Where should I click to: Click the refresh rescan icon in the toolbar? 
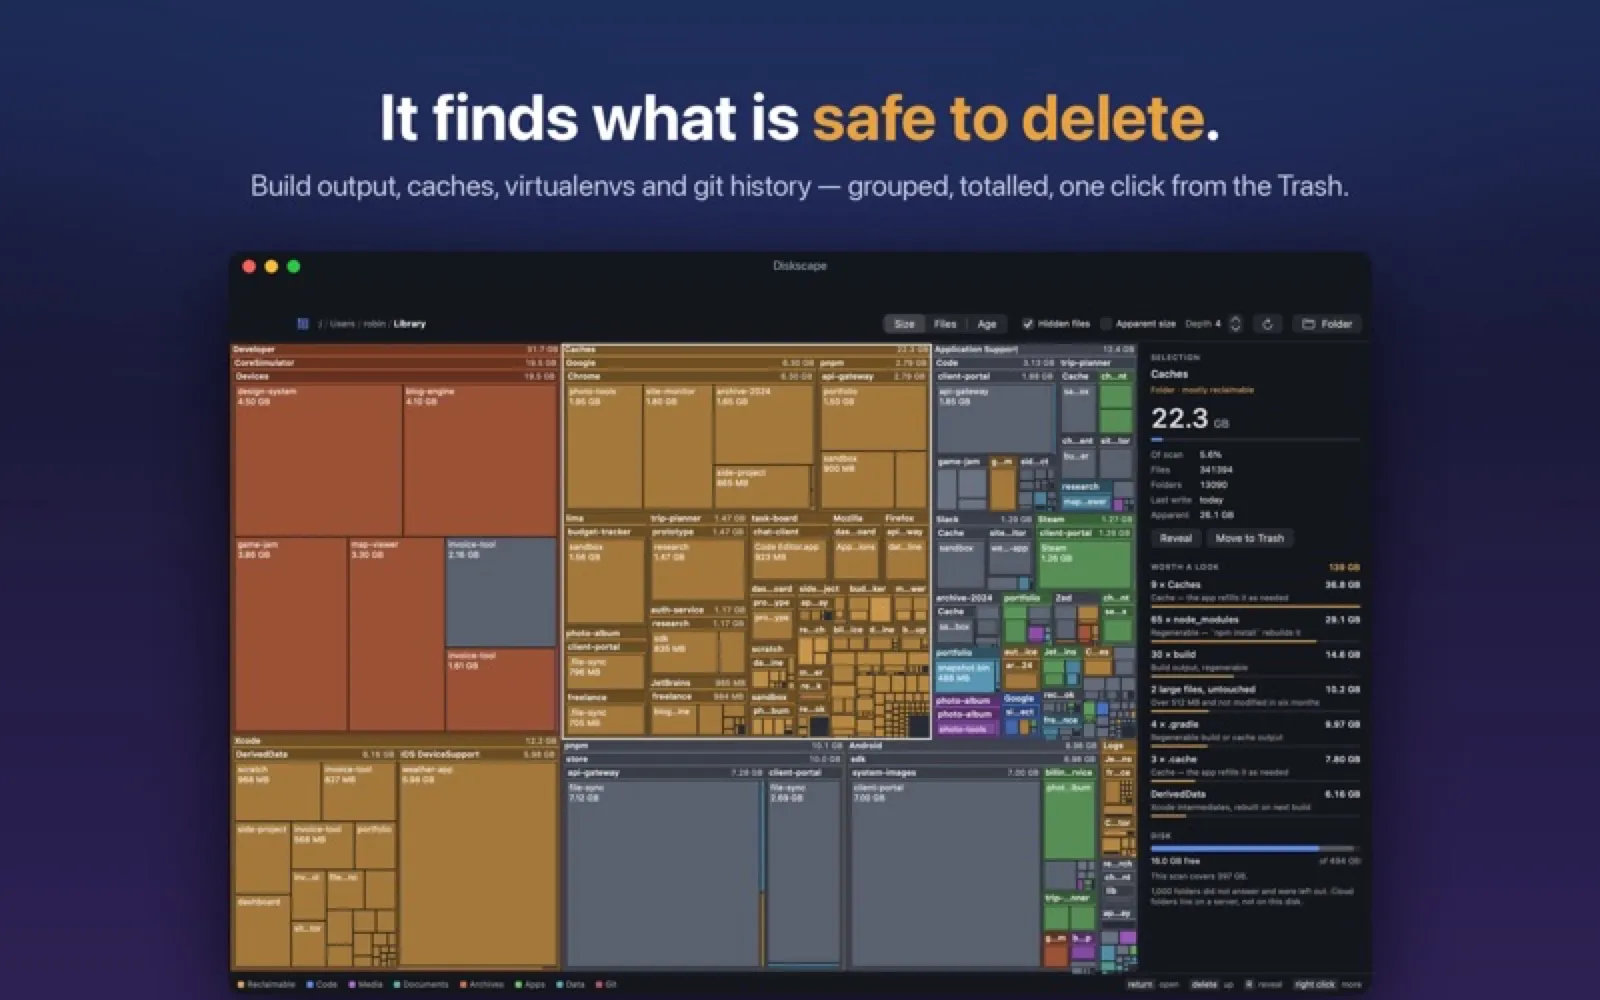(1267, 324)
